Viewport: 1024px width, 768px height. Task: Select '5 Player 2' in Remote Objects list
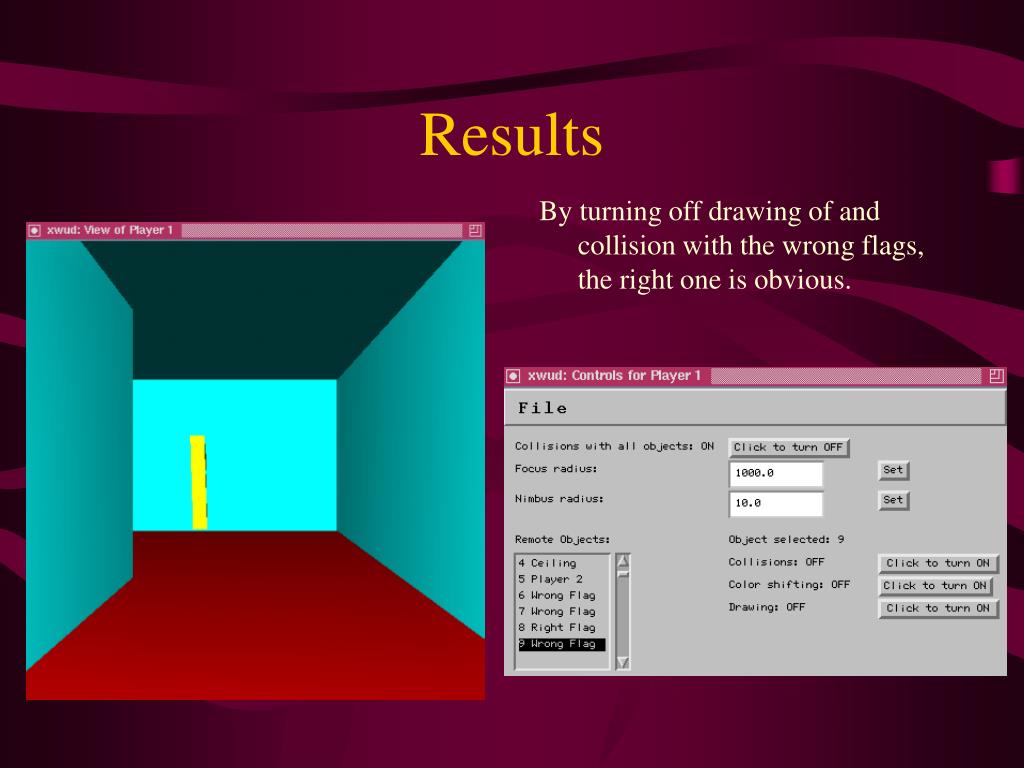(x=562, y=579)
